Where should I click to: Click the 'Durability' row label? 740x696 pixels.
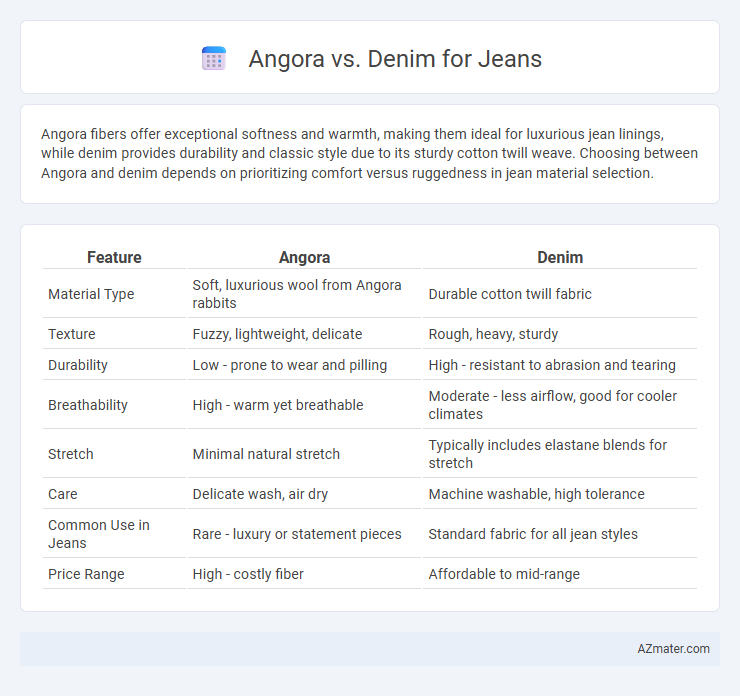[x=78, y=365]
